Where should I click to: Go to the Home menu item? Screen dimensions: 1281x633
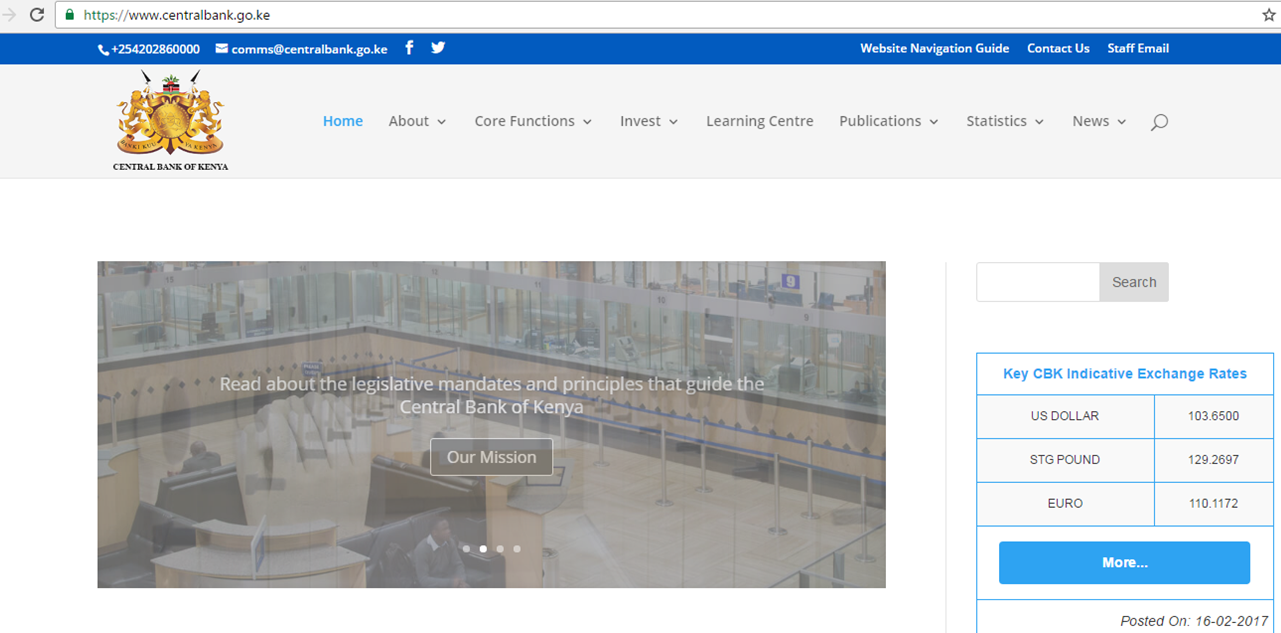click(x=343, y=121)
